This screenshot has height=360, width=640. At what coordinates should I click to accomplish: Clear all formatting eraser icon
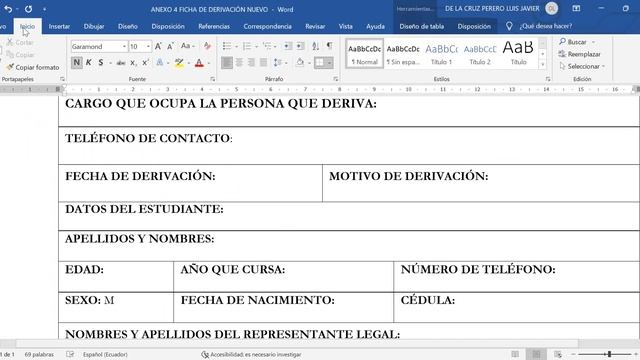pos(207,47)
